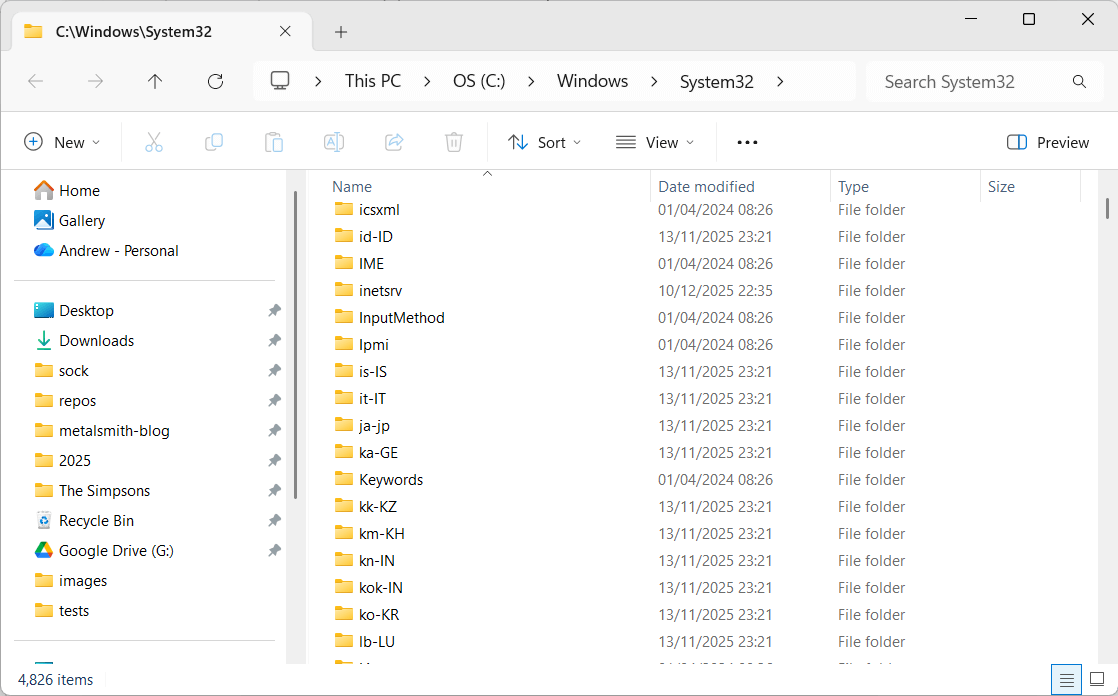Open metalsmith-blog folder in sidebar
1118x696 pixels.
(x=102, y=431)
